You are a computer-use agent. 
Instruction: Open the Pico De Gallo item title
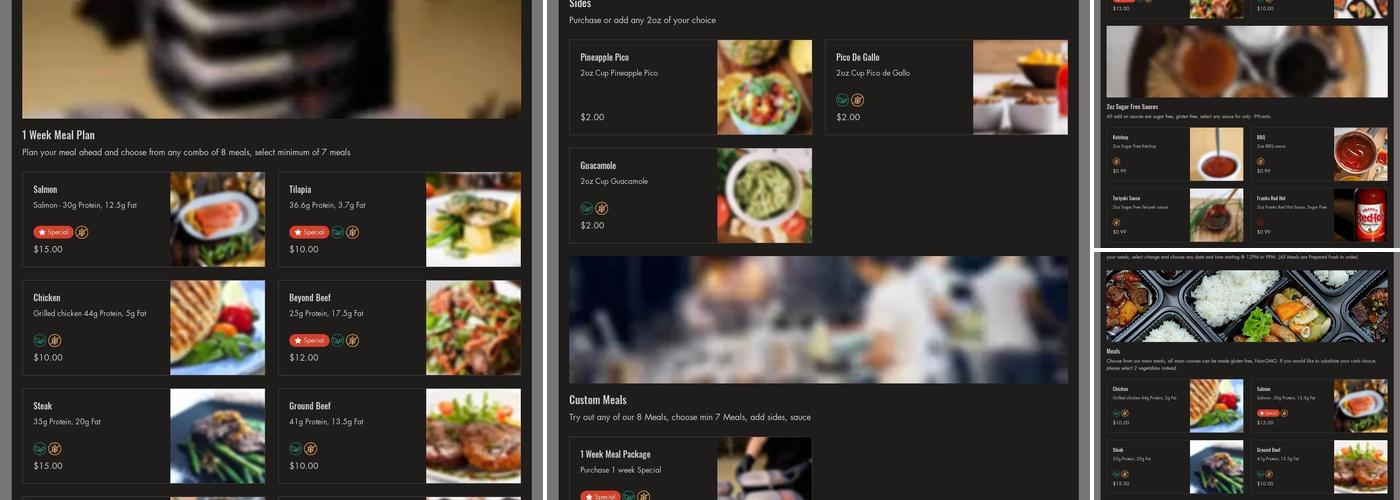click(x=858, y=57)
